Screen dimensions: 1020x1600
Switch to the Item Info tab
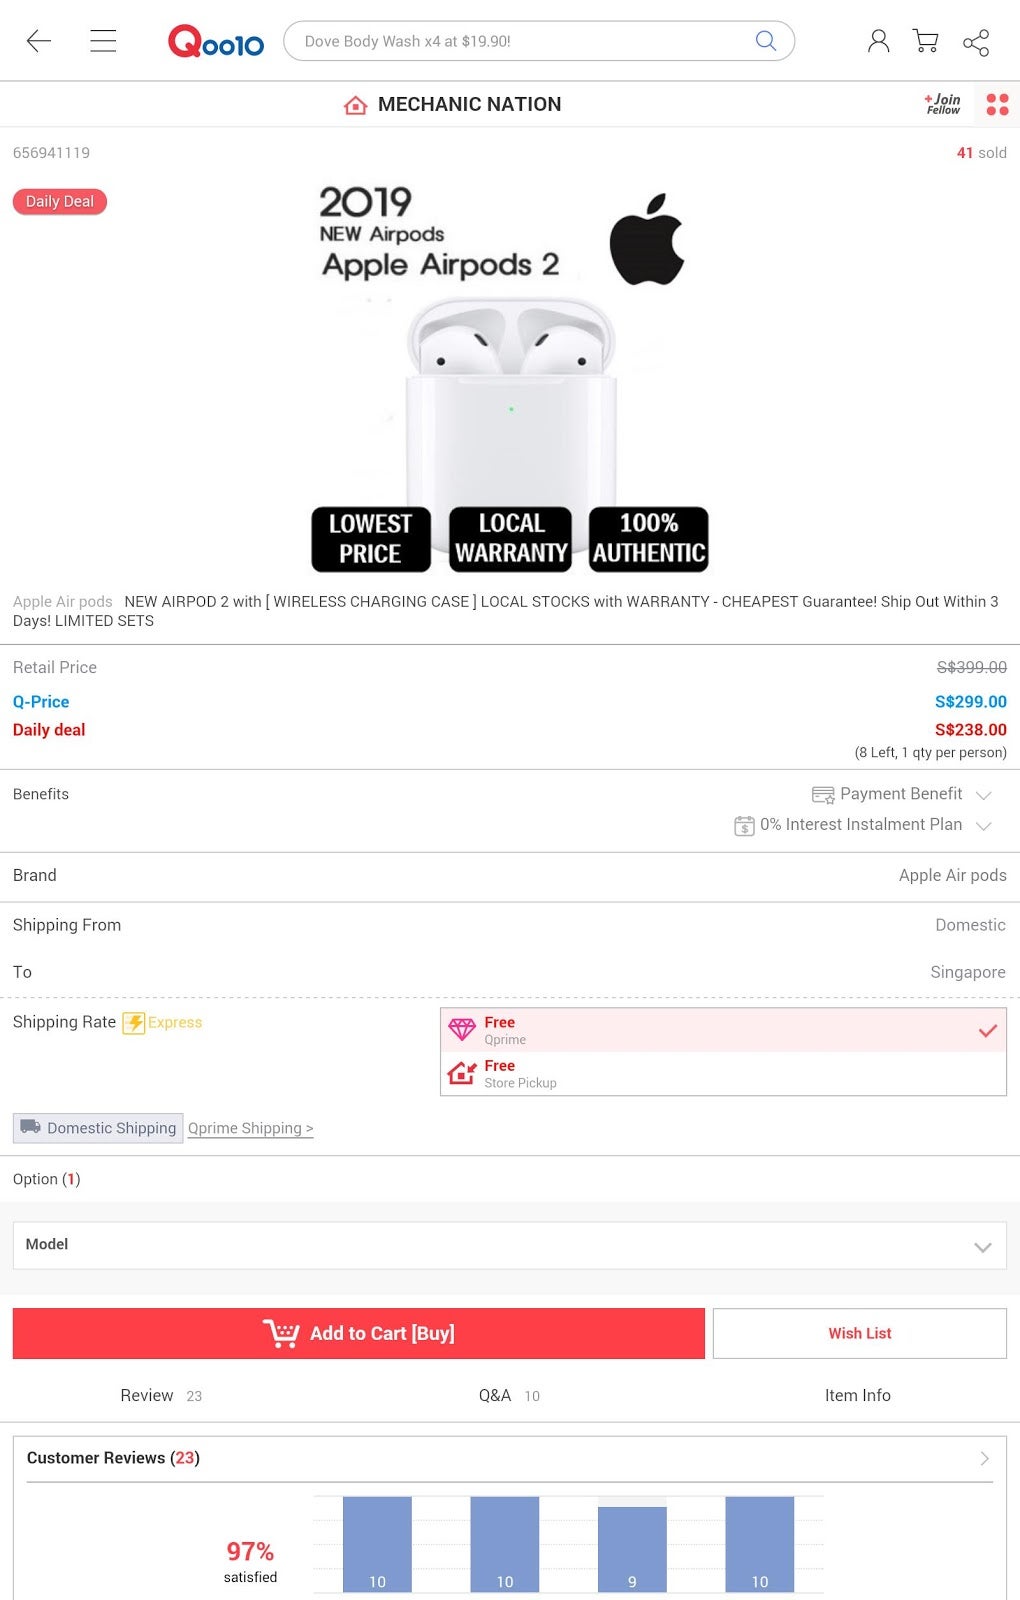tap(857, 1395)
